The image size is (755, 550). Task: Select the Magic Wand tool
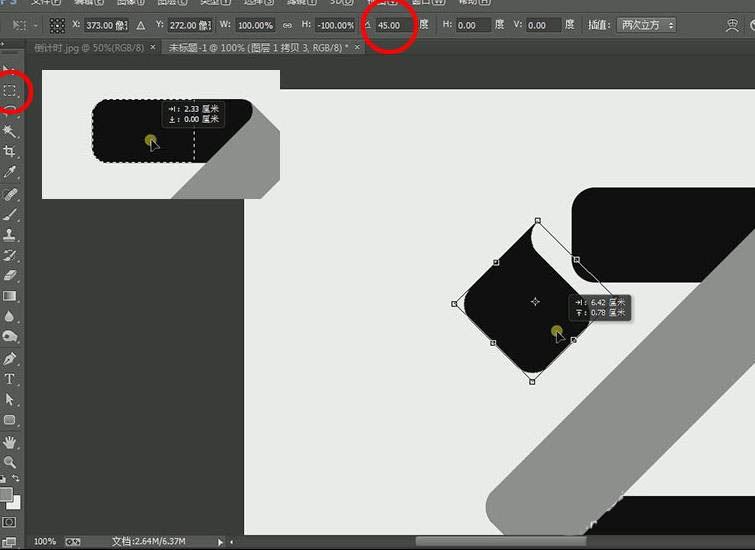pos(10,131)
